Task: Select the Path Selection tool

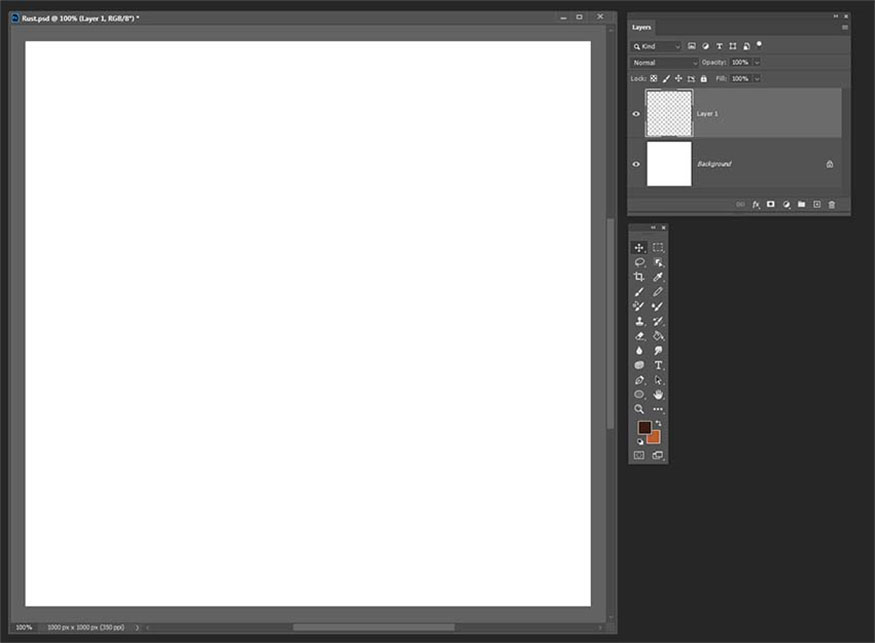Action: tap(658, 380)
